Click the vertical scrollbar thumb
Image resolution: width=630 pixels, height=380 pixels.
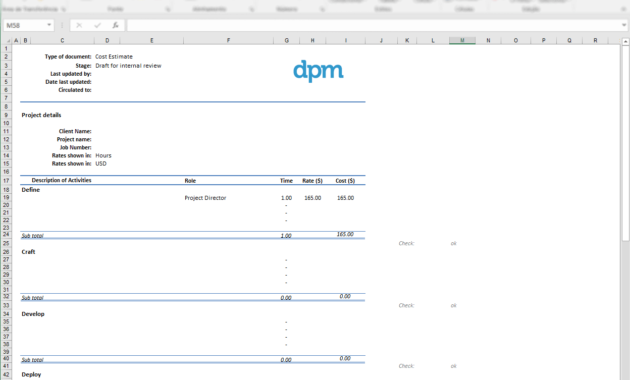click(x=625, y=143)
